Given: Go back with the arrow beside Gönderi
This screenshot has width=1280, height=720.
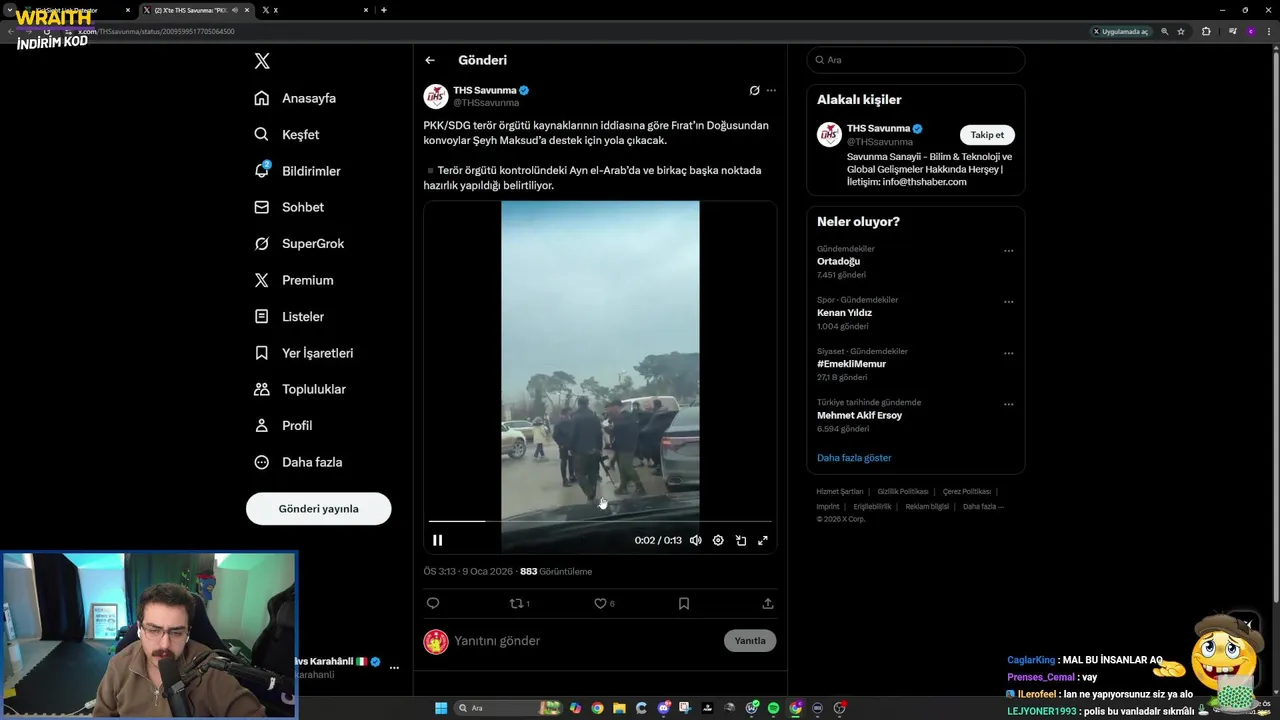Looking at the screenshot, I should (x=430, y=60).
